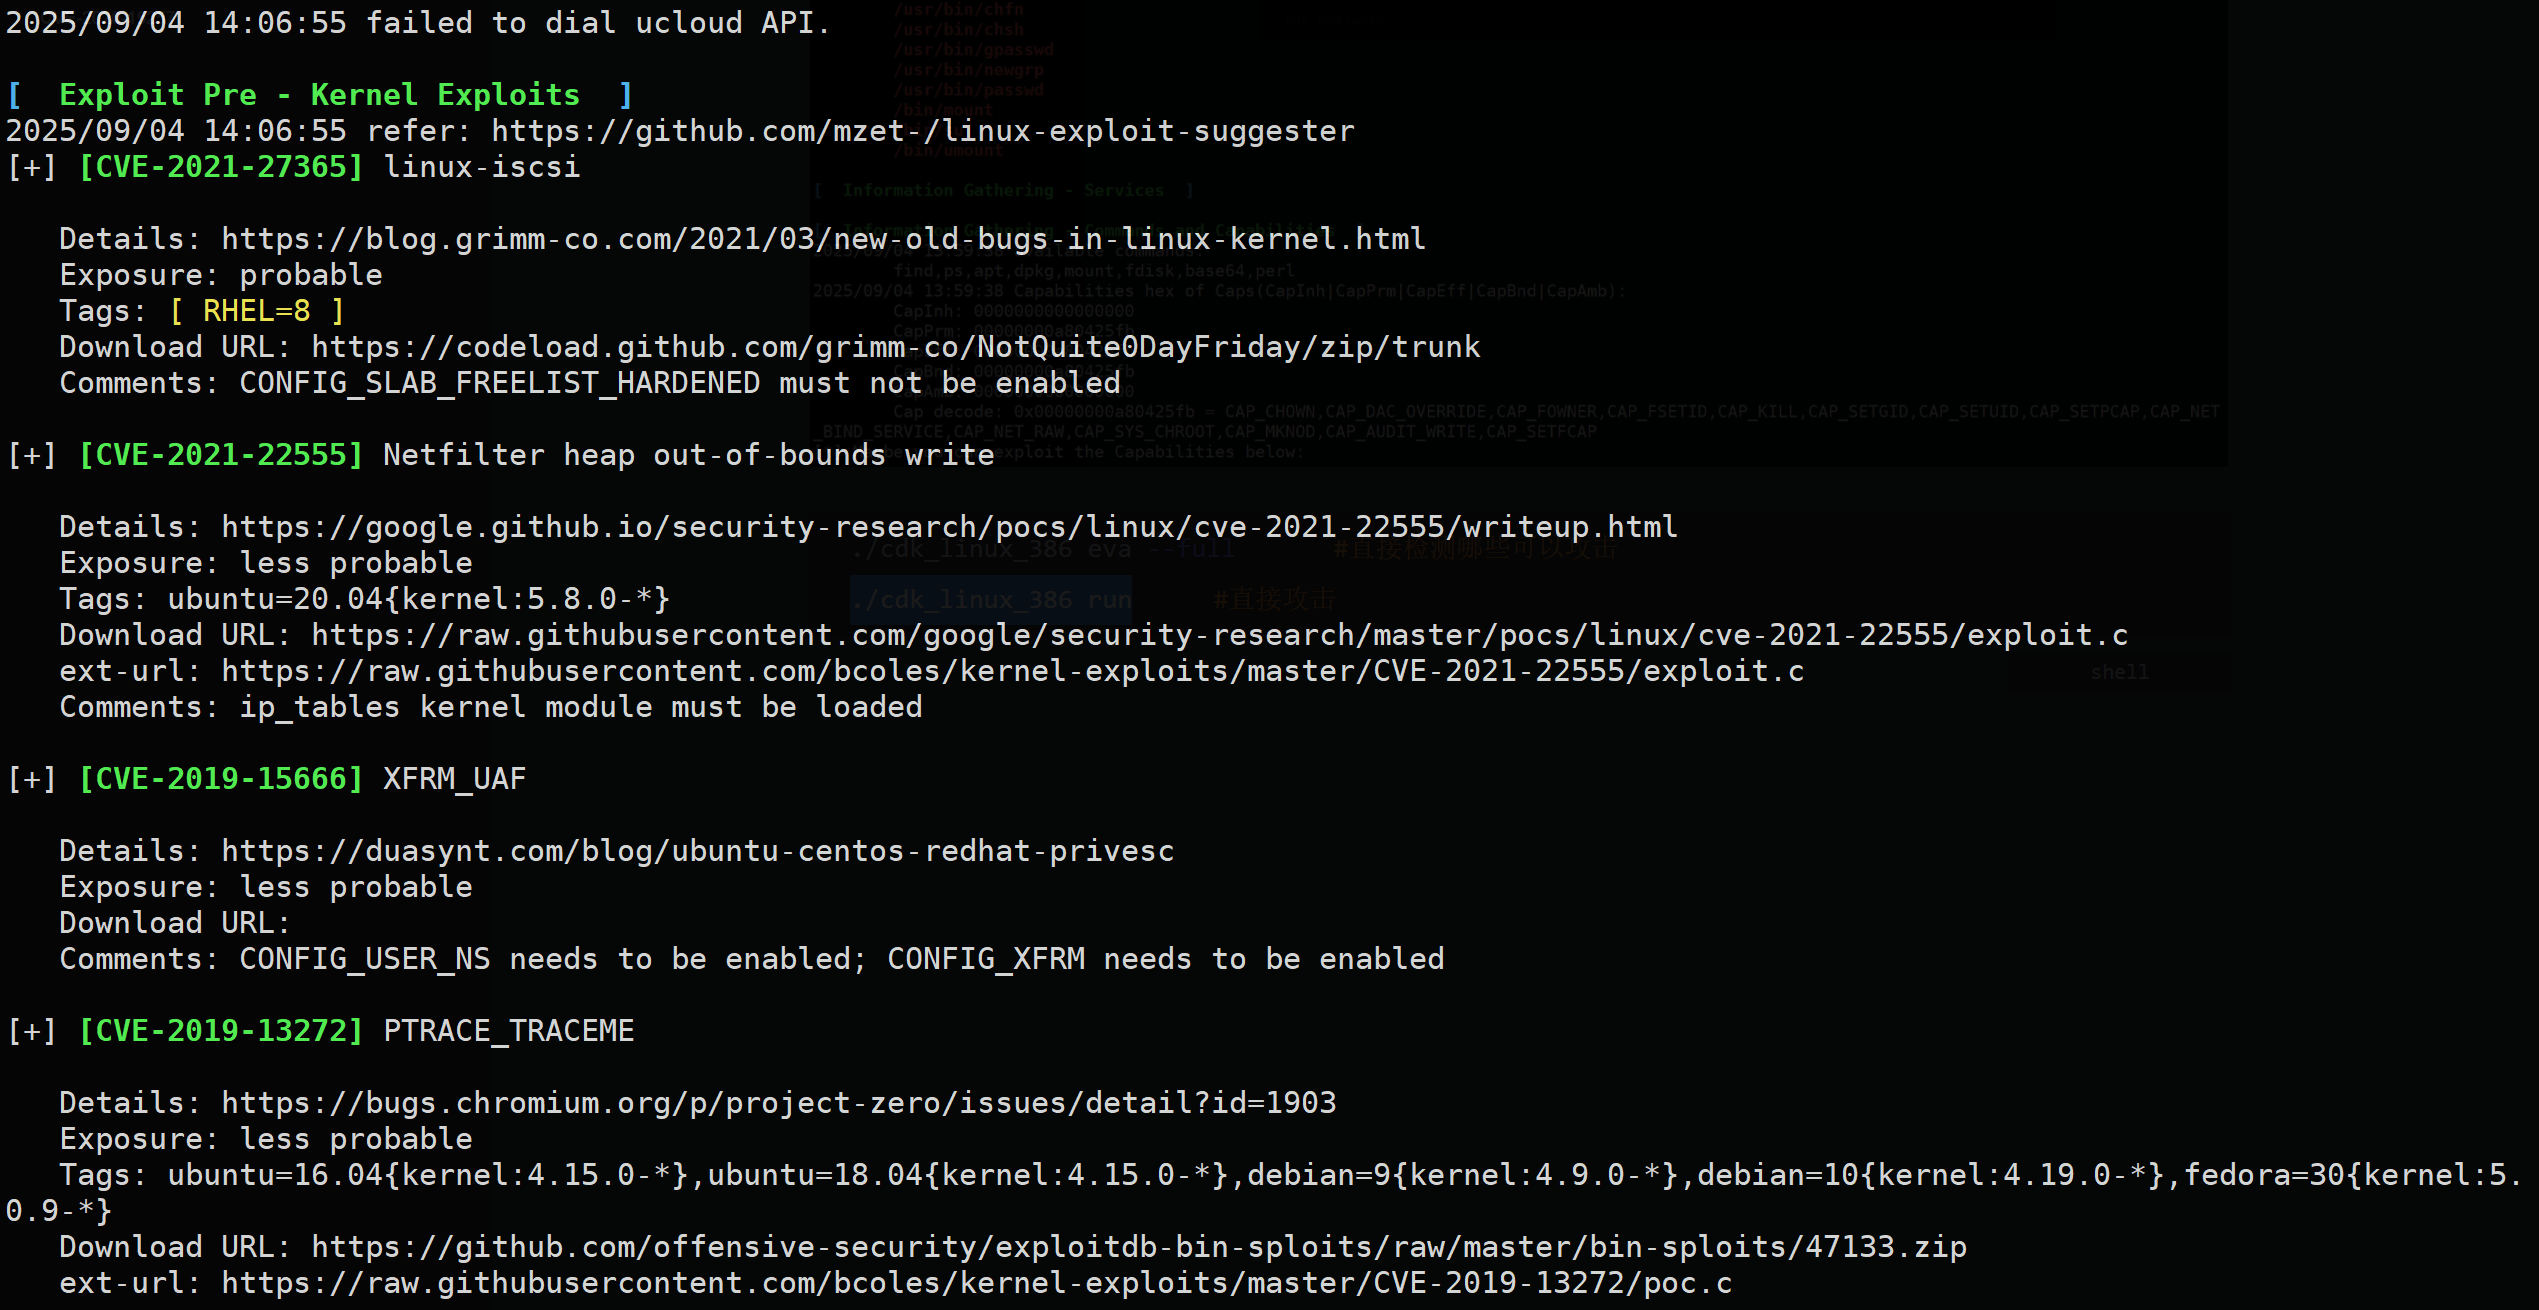Open the bcoles CVE-2019-13272 poc.c ext-url
Image resolution: width=2539 pixels, height=1310 pixels.
tap(977, 1283)
